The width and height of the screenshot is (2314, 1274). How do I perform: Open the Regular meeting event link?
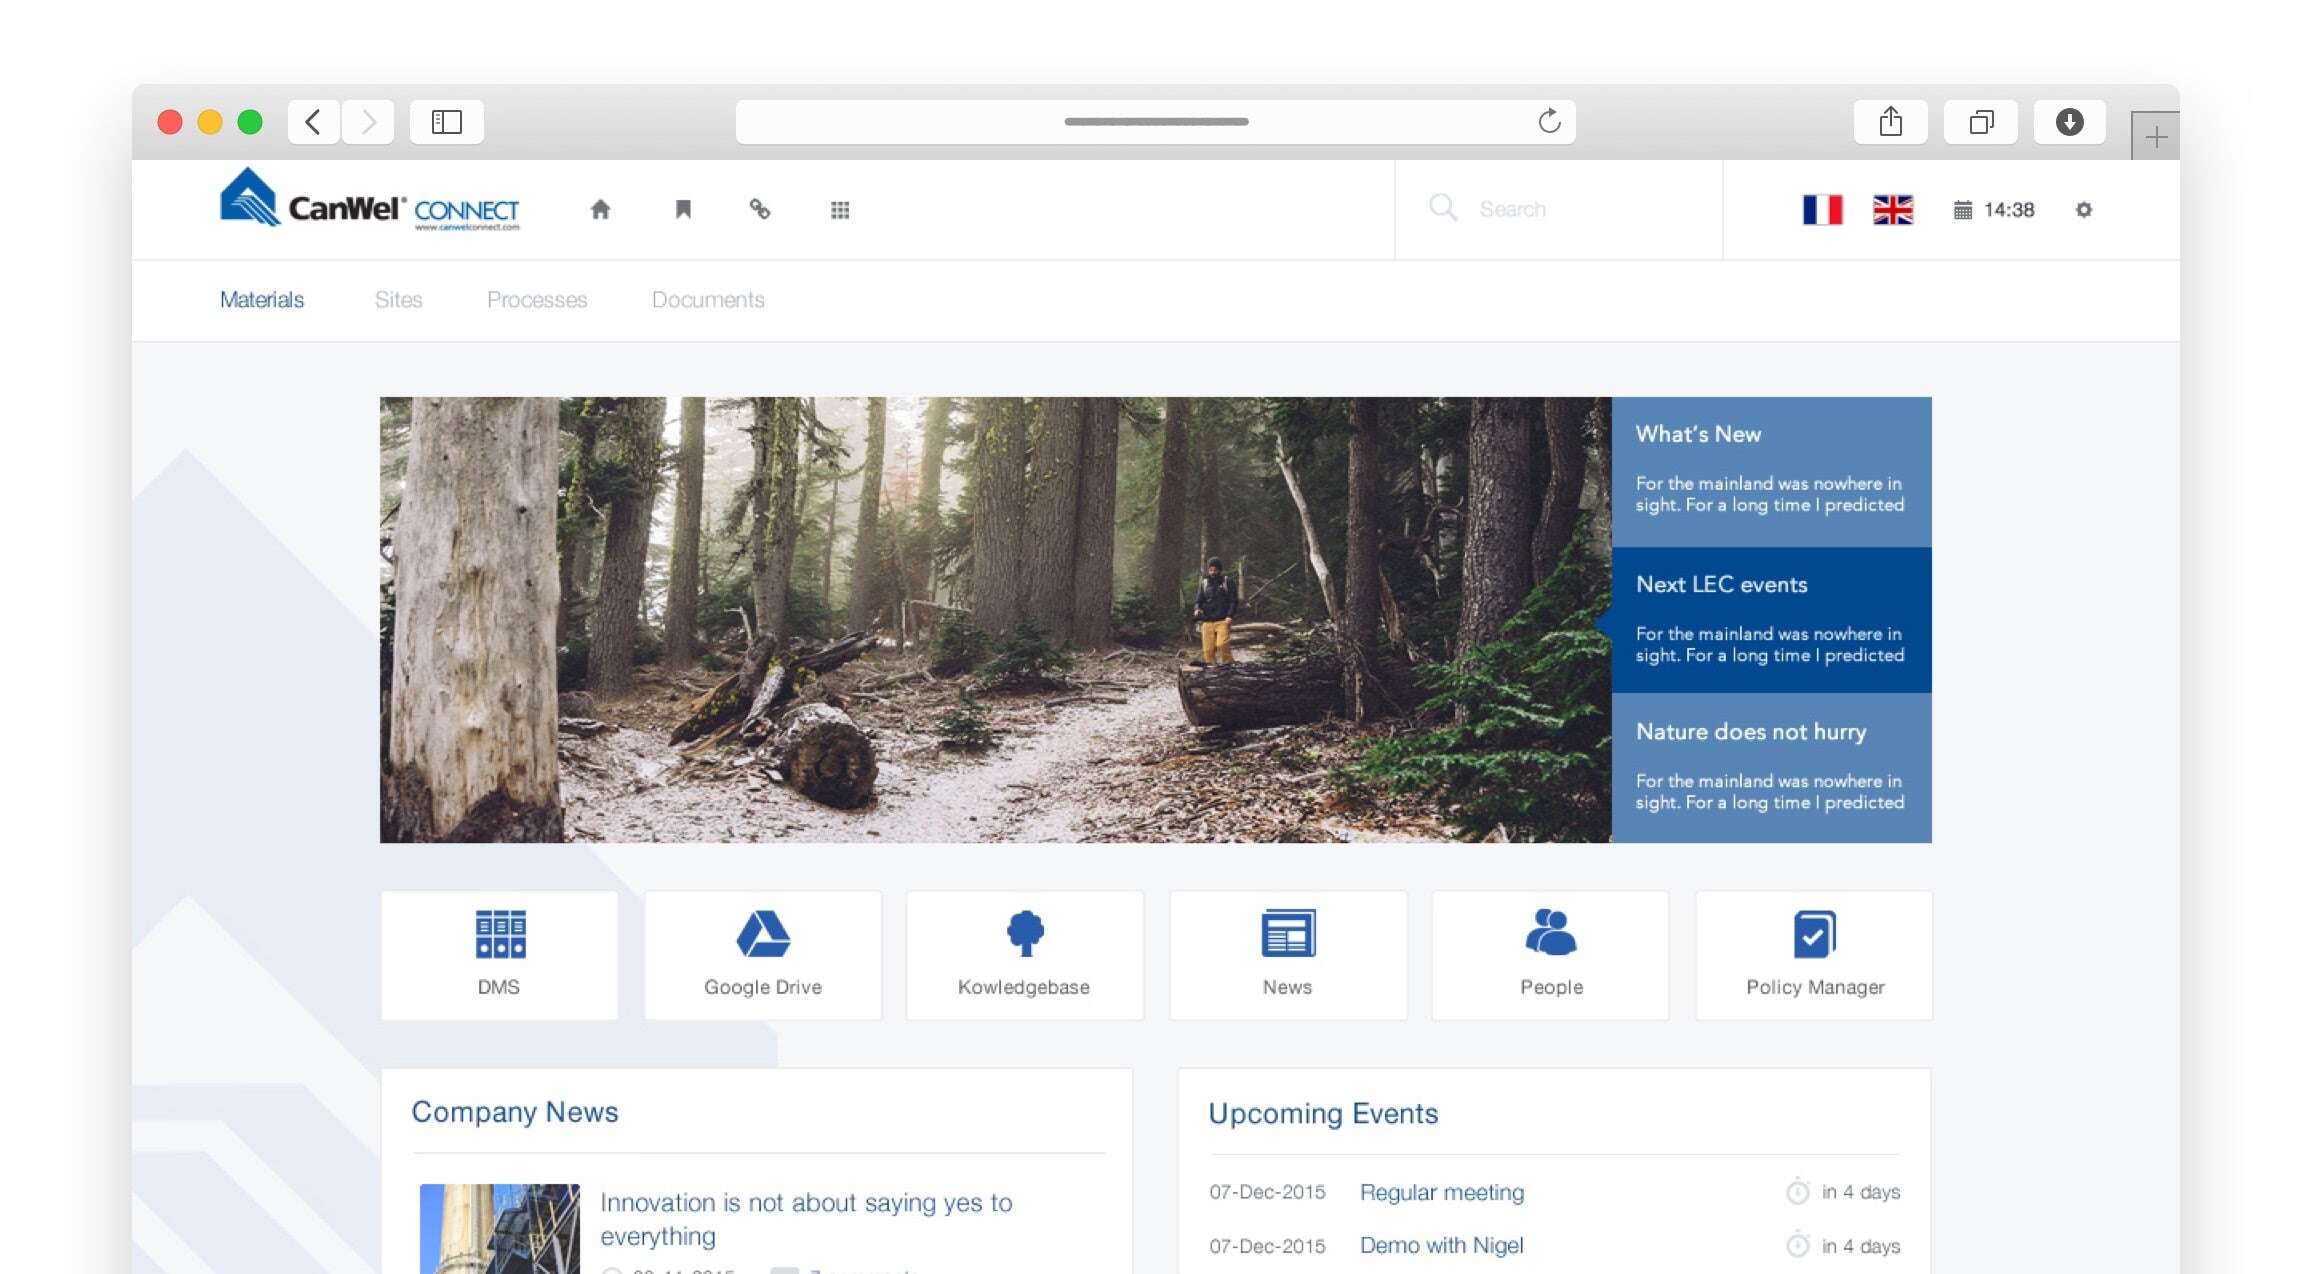[1441, 1192]
